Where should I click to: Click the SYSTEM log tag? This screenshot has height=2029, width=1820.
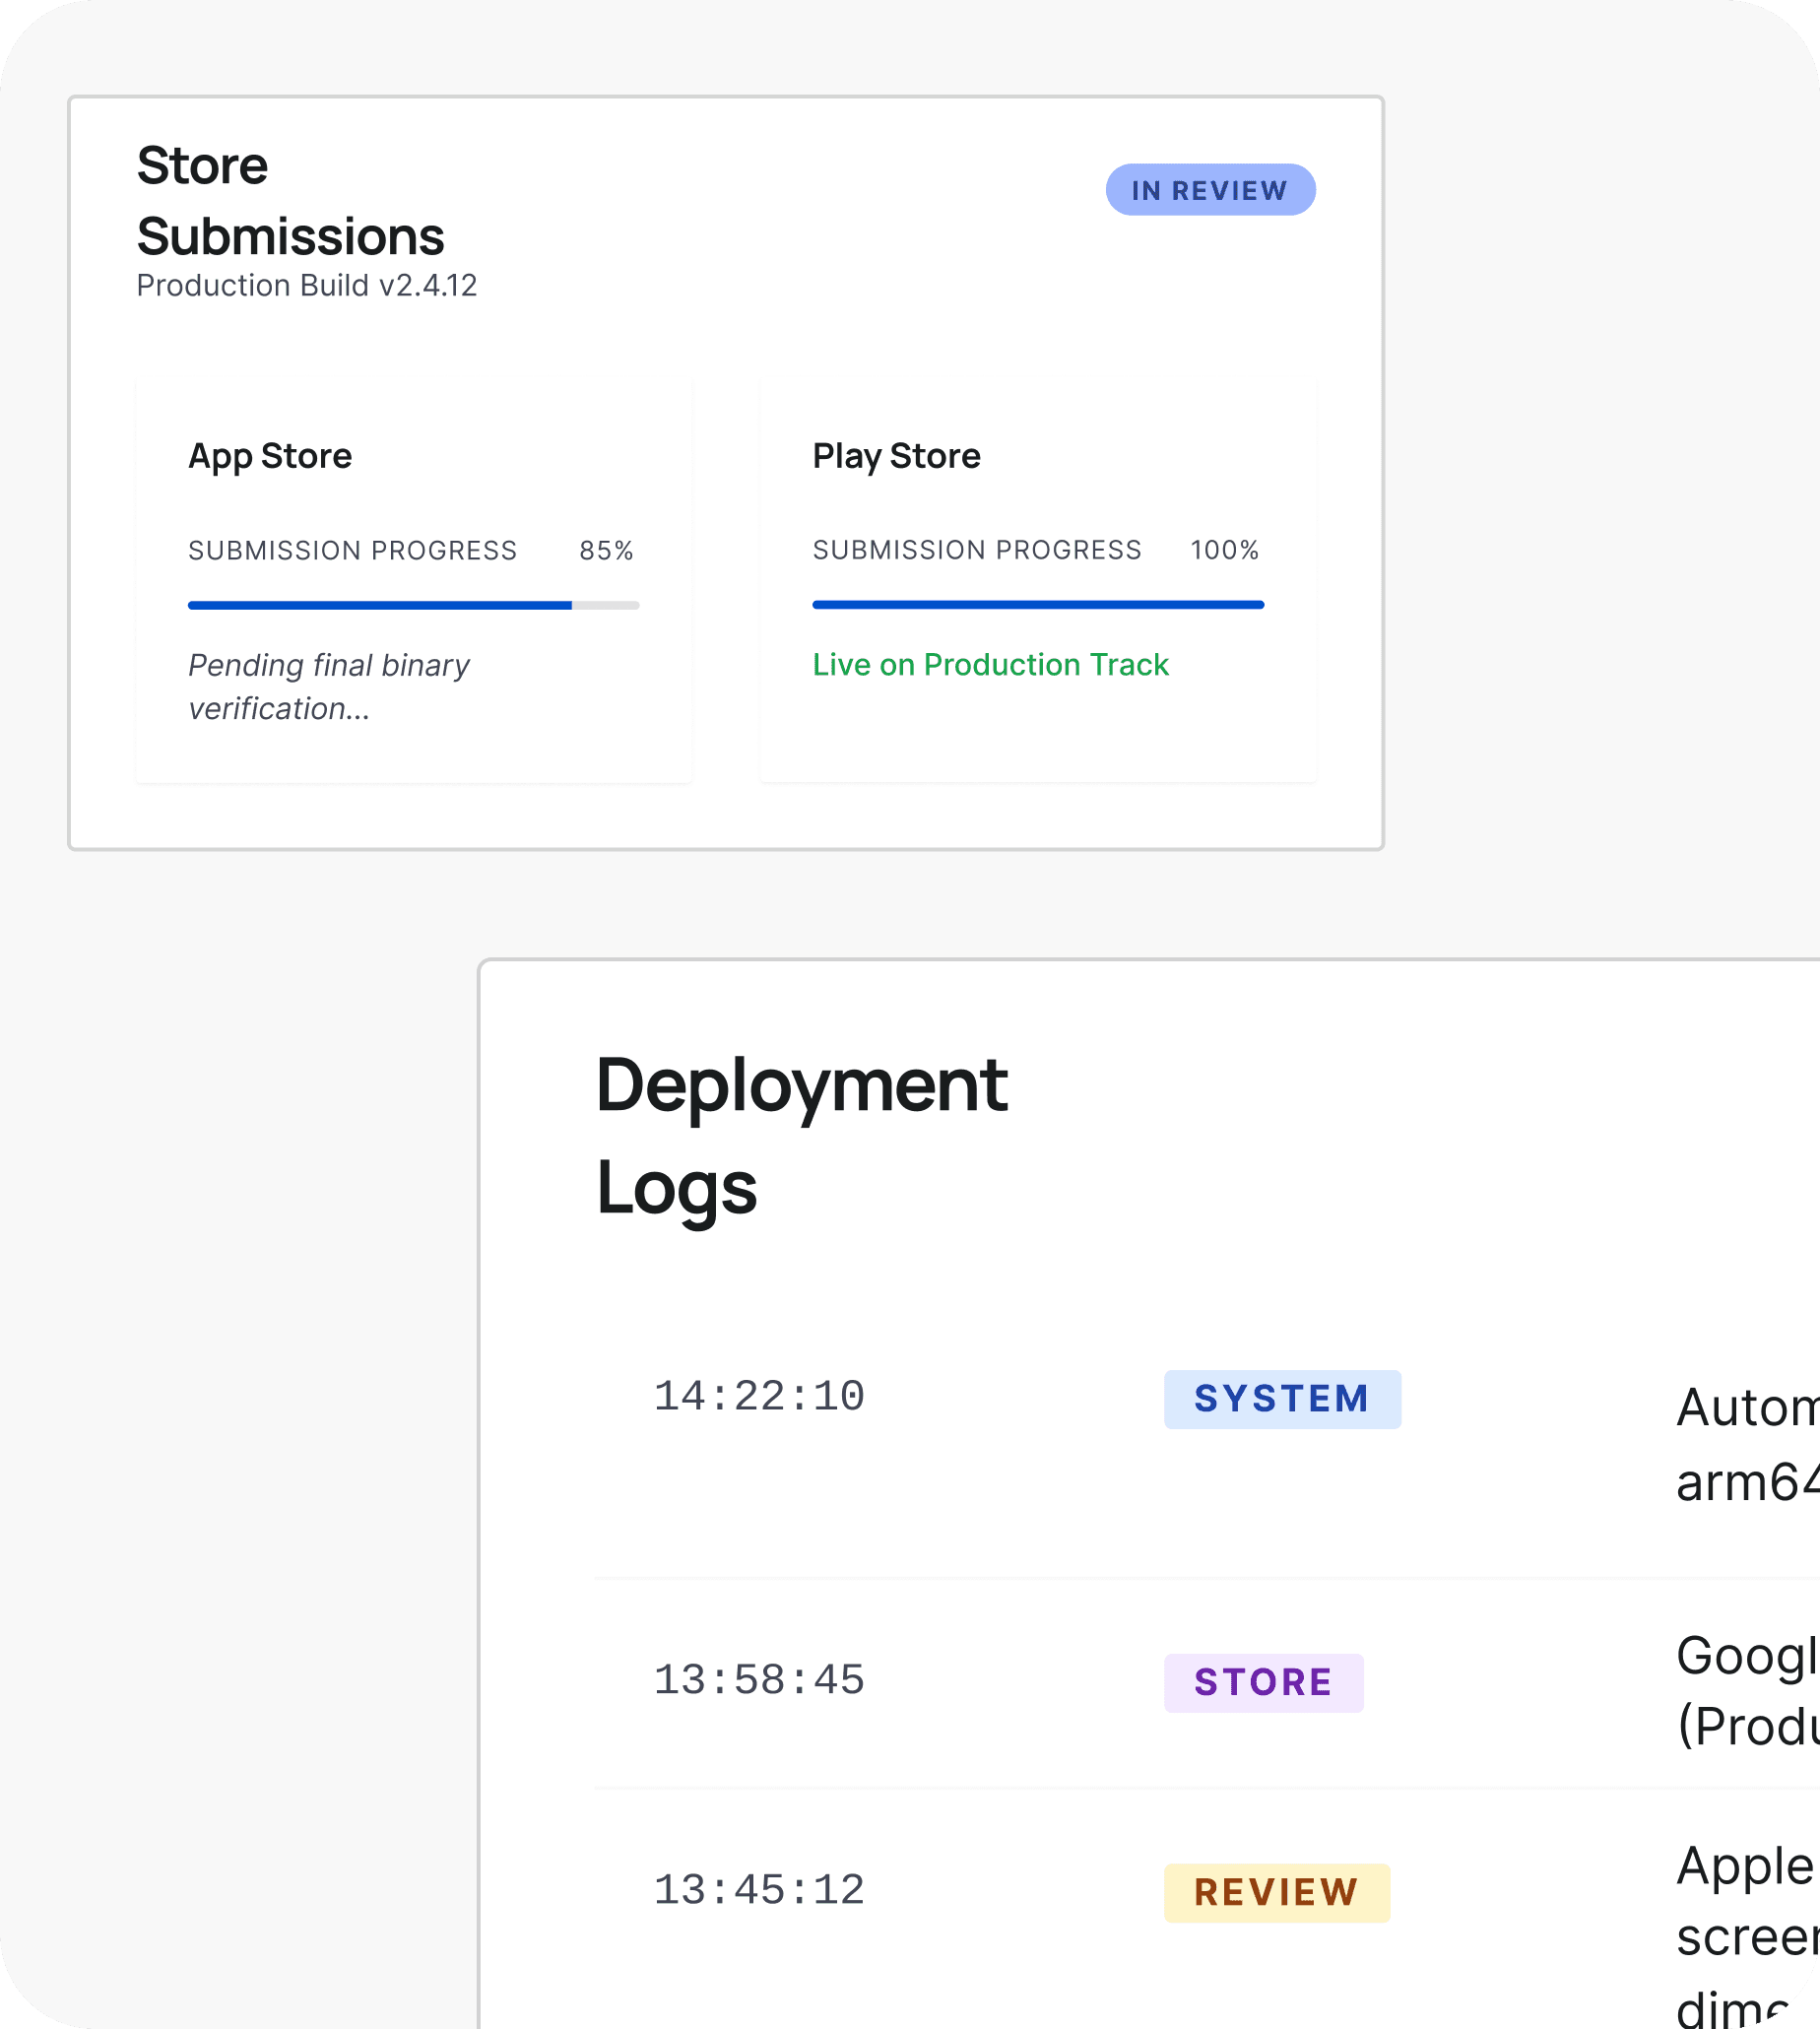tap(1282, 1399)
